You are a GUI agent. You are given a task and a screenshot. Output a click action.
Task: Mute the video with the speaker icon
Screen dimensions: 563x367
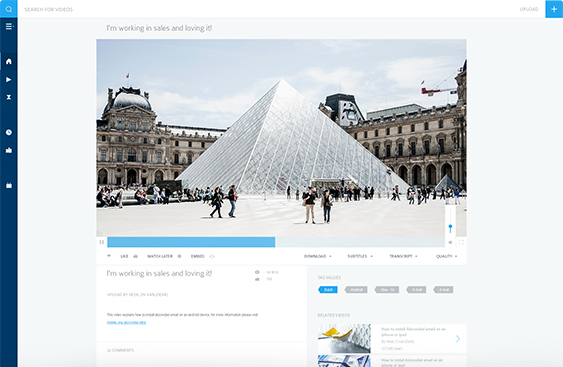click(450, 242)
